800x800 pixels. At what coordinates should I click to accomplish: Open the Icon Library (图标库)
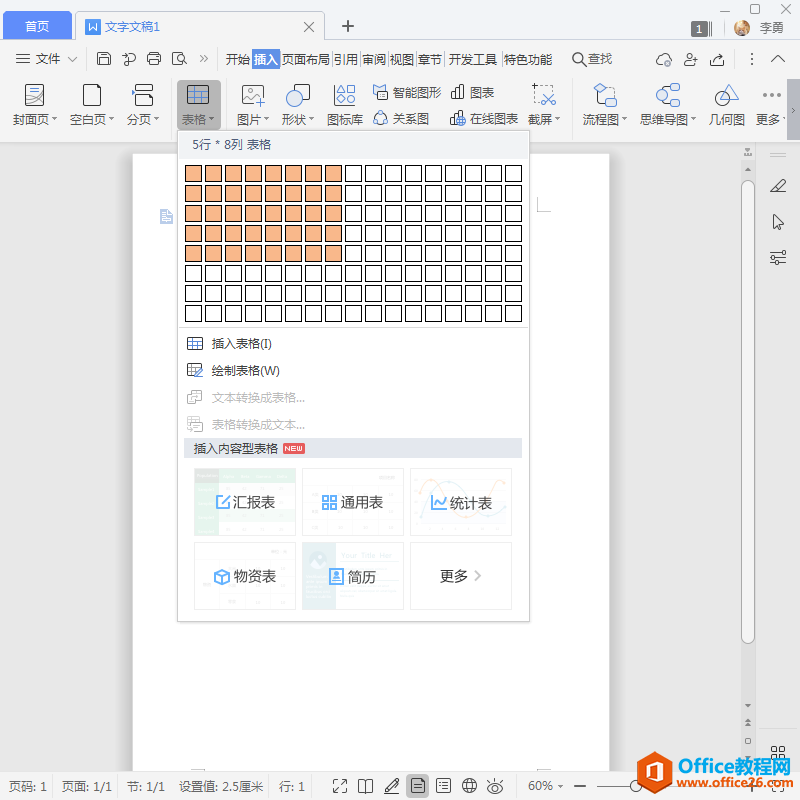coord(345,106)
